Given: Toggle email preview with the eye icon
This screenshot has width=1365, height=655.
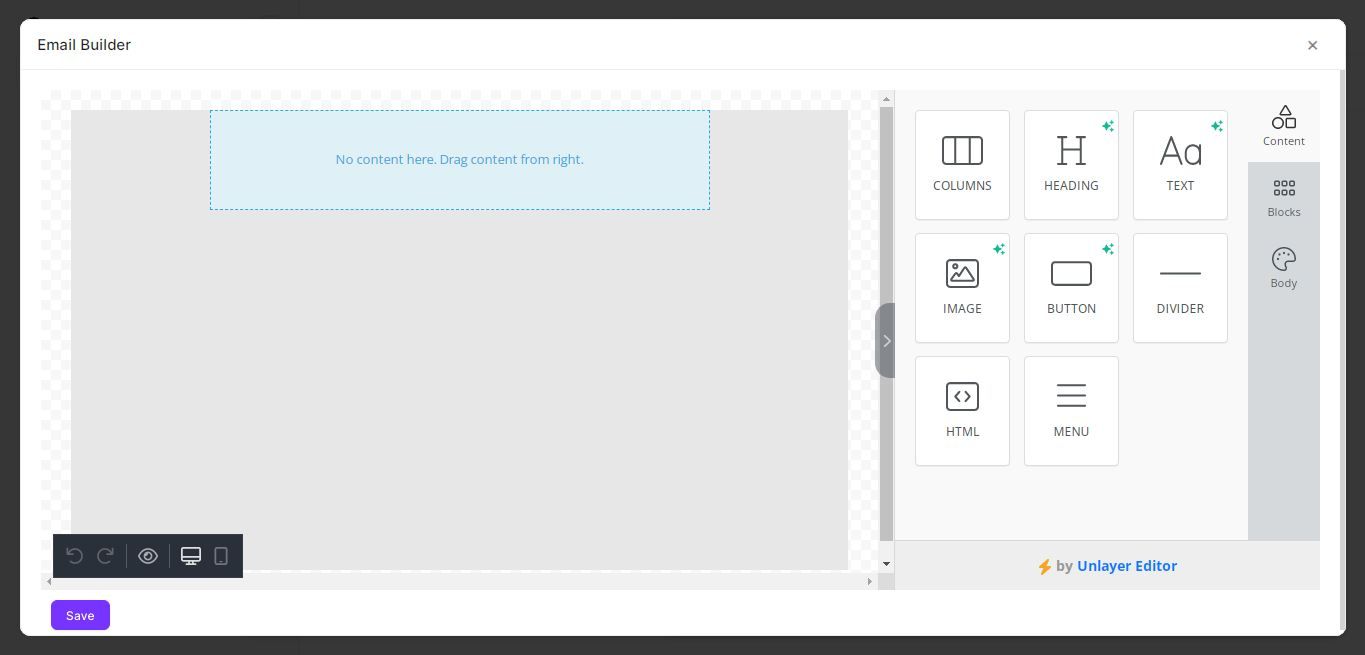Looking at the screenshot, I should 148,555.
